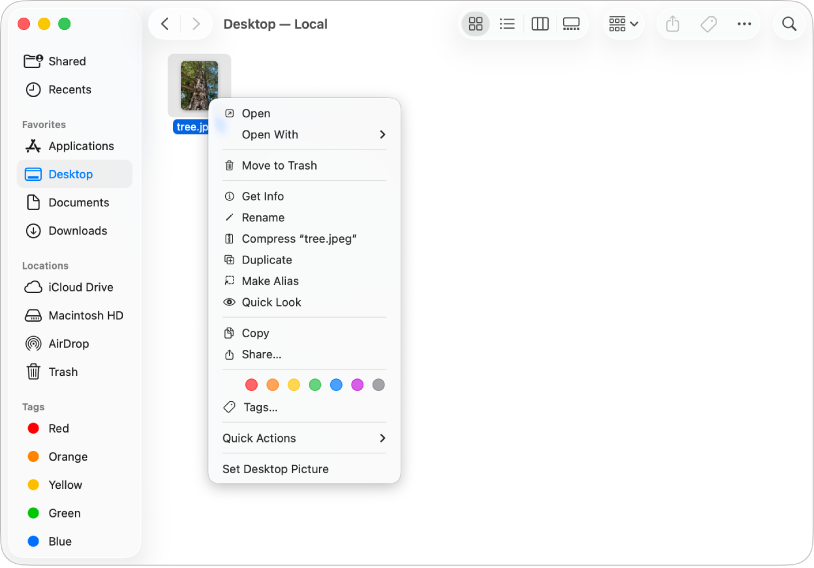Select Get Info in the context menu
This screenshot has height=568, width=814.
tap(262, 197)
